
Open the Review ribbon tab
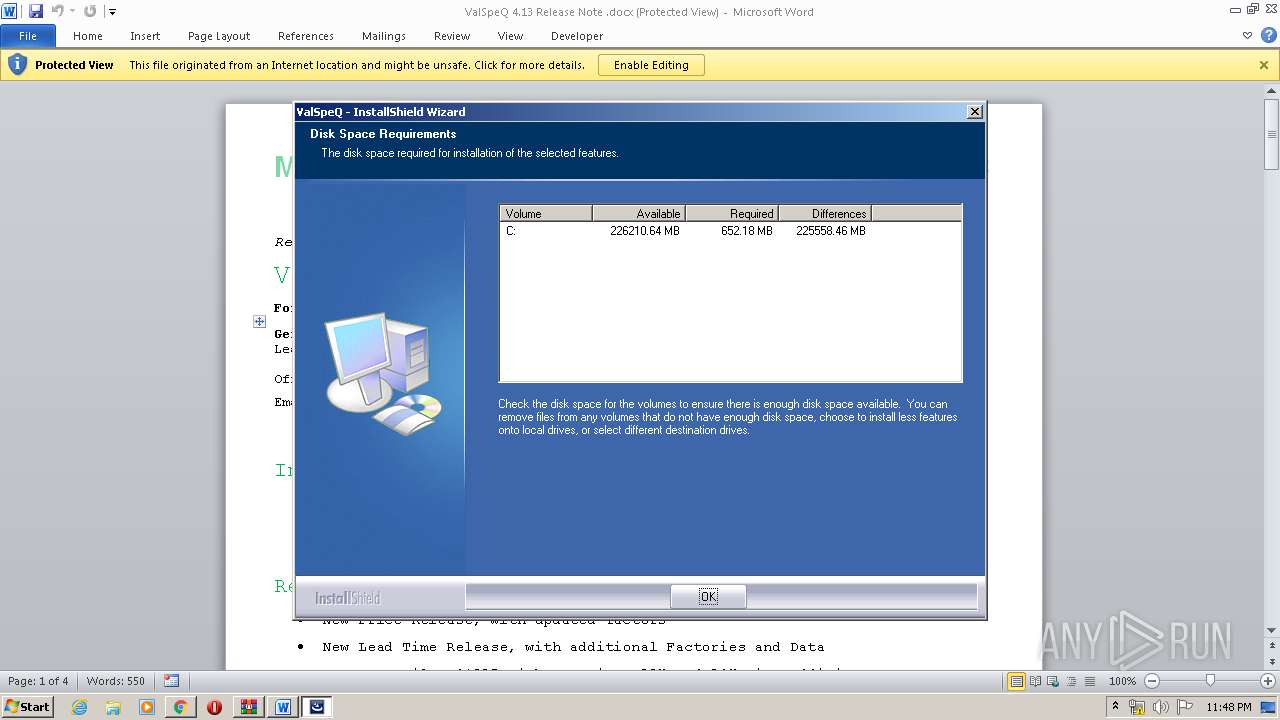tap(452, 36)
